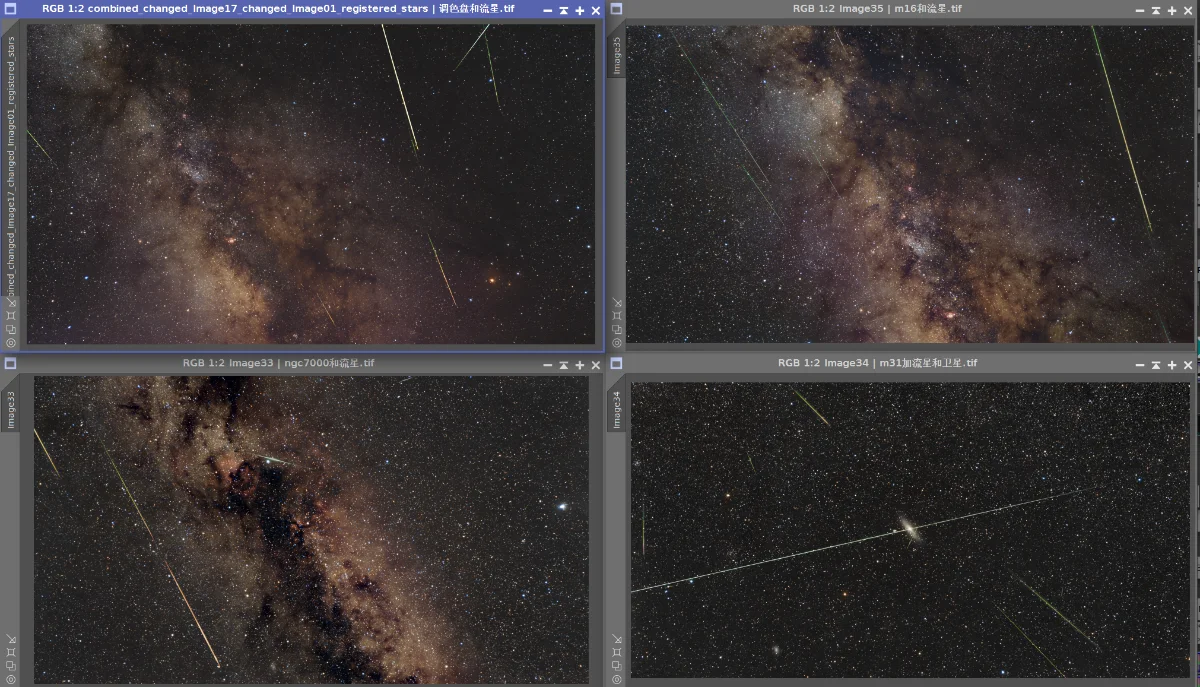The width and height of the screenshot is (1200, 687).
Task: Click square-frame icon in Image35 window sidebar
Action: [617, 315]
